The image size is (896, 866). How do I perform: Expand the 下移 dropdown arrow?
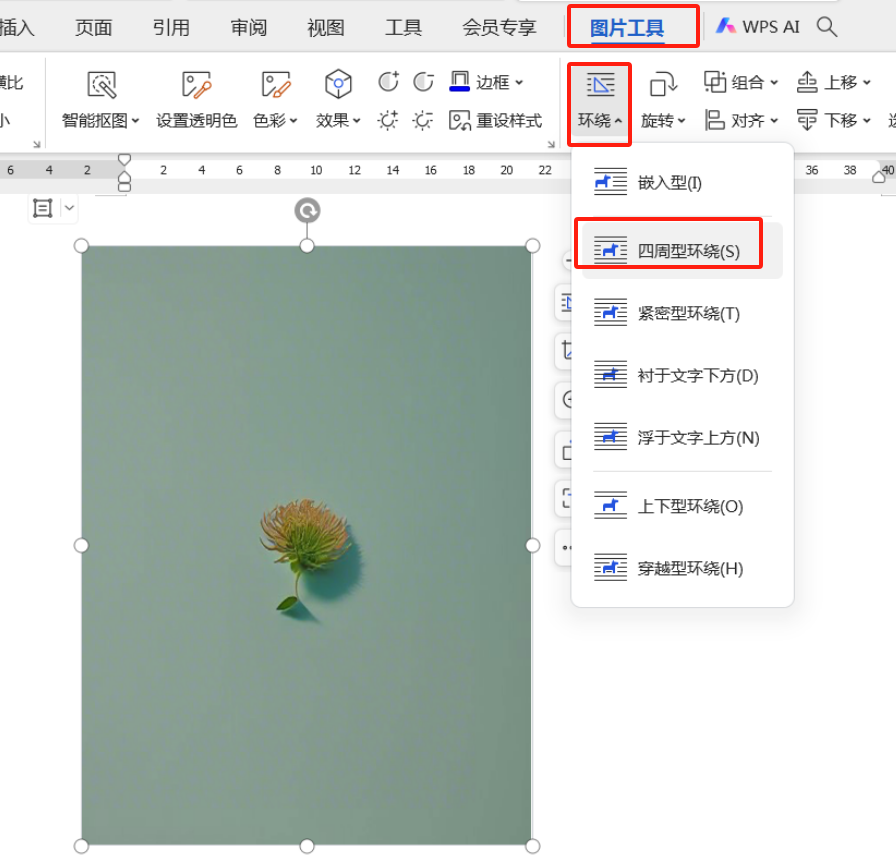(866, 121)
